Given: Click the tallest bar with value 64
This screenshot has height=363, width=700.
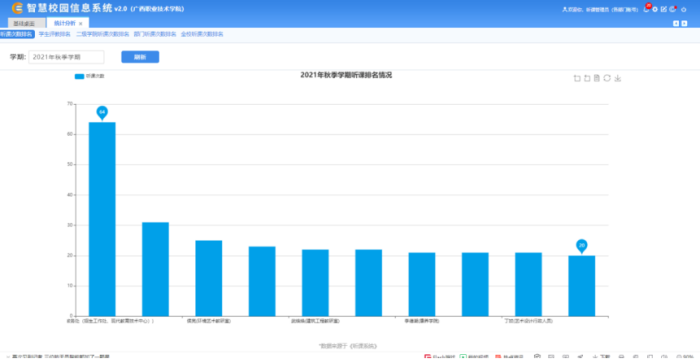Looking at the screenshot, I should point(102,219).
